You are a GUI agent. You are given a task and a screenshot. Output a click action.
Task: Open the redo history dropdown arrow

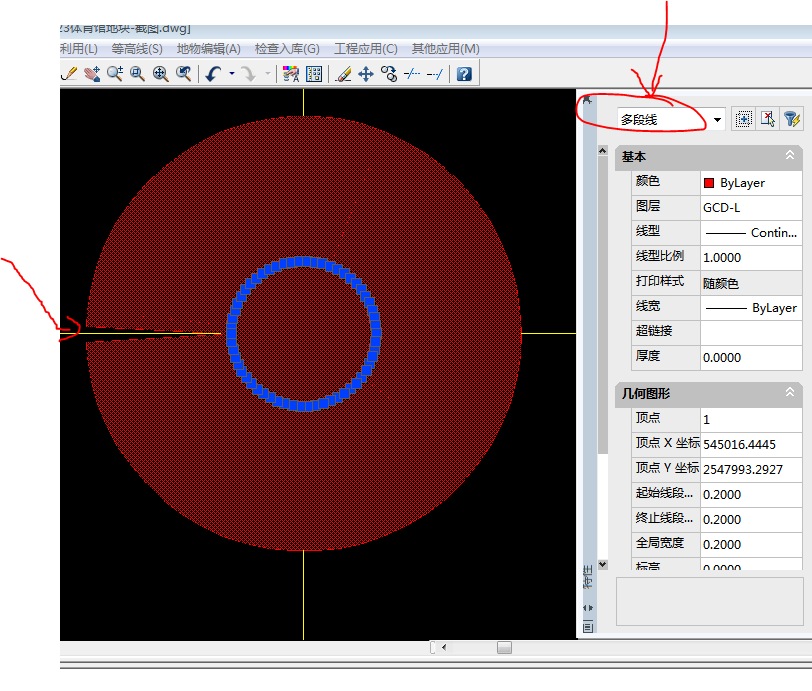[268, 74]
